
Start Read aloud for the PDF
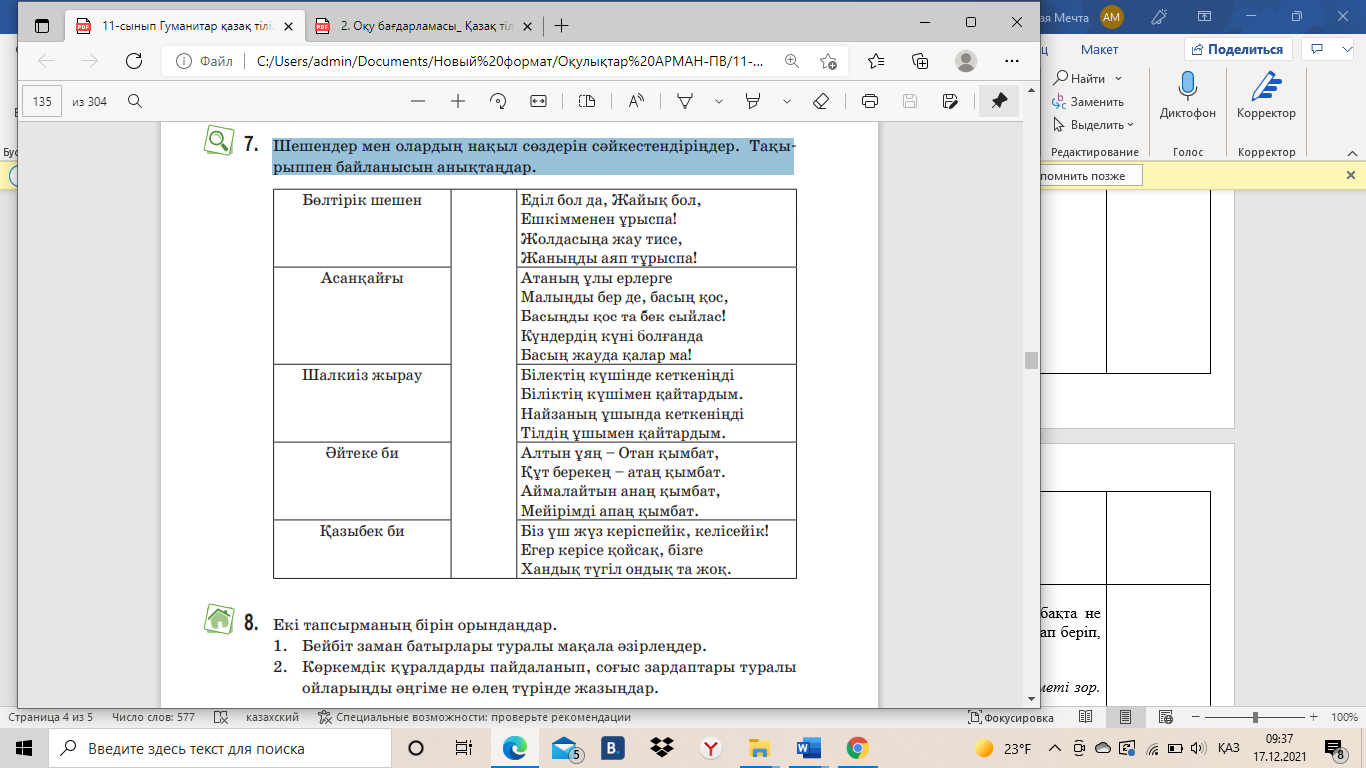[636, 101]
